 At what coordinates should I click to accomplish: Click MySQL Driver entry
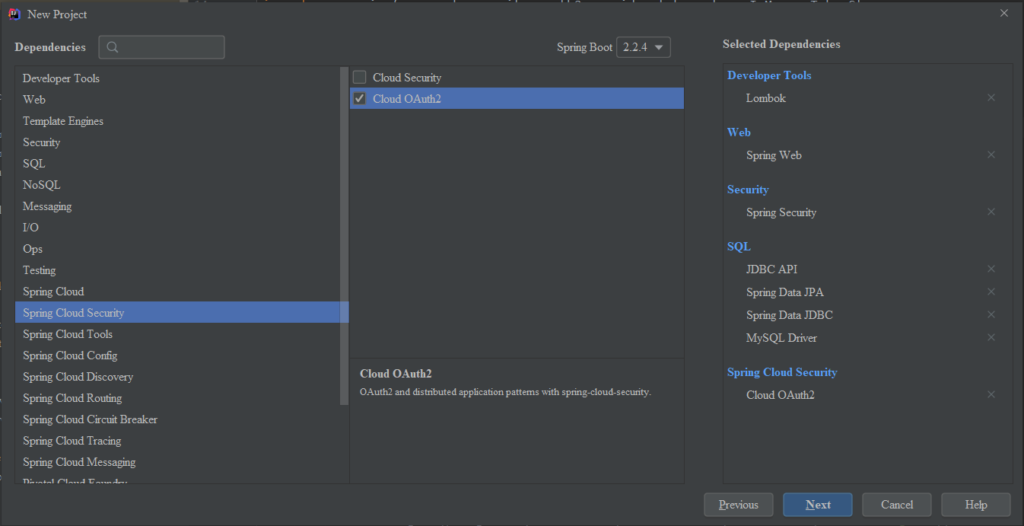pyautogui.click(x=782, y=338)
